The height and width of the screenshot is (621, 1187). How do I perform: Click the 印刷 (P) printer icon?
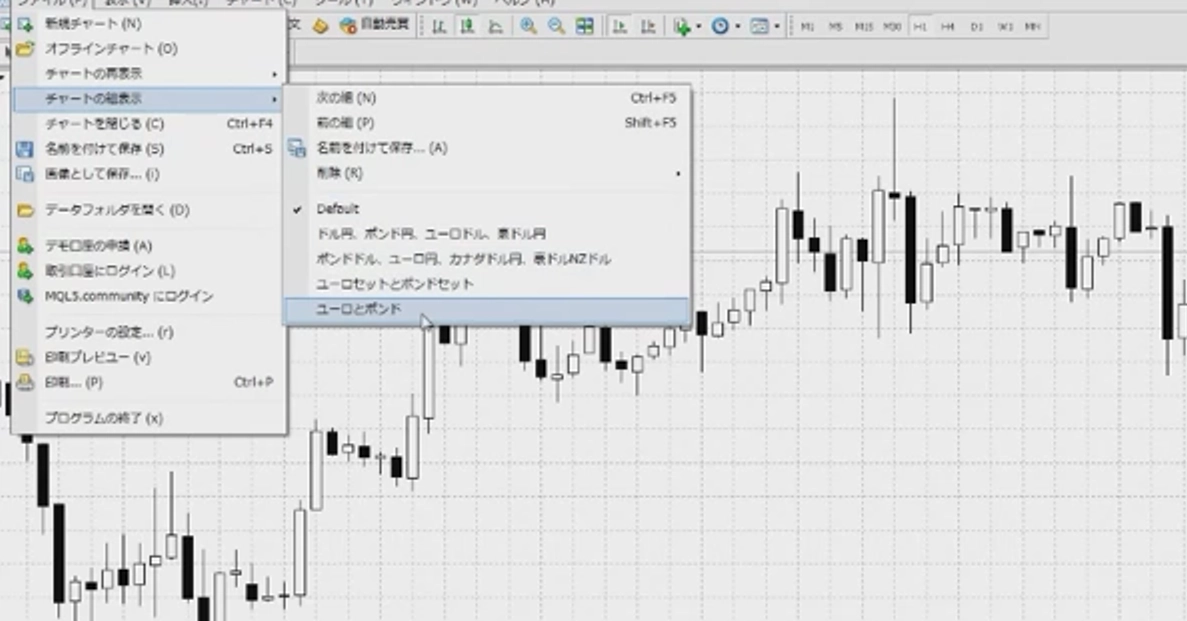coord(25,382)
